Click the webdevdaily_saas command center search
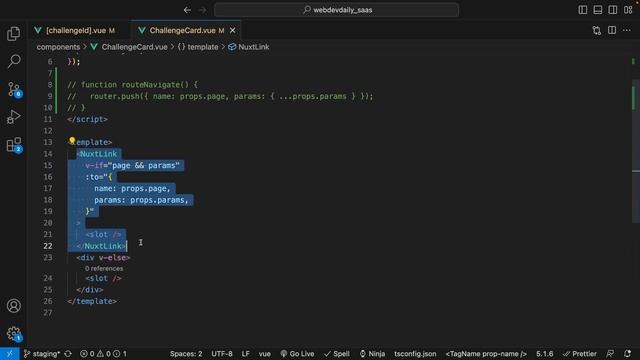Image resolution: width=640 pixels, height=360 pixels. coord(336,10)
